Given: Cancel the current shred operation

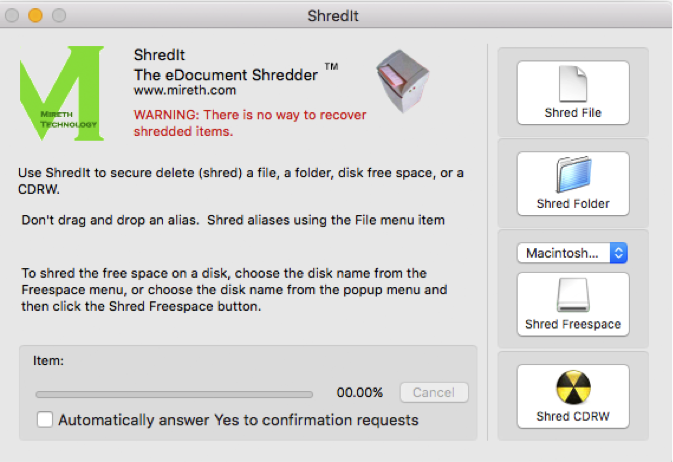Looking at the screenshot, I should pyautogui.click(x=433, y=393).
